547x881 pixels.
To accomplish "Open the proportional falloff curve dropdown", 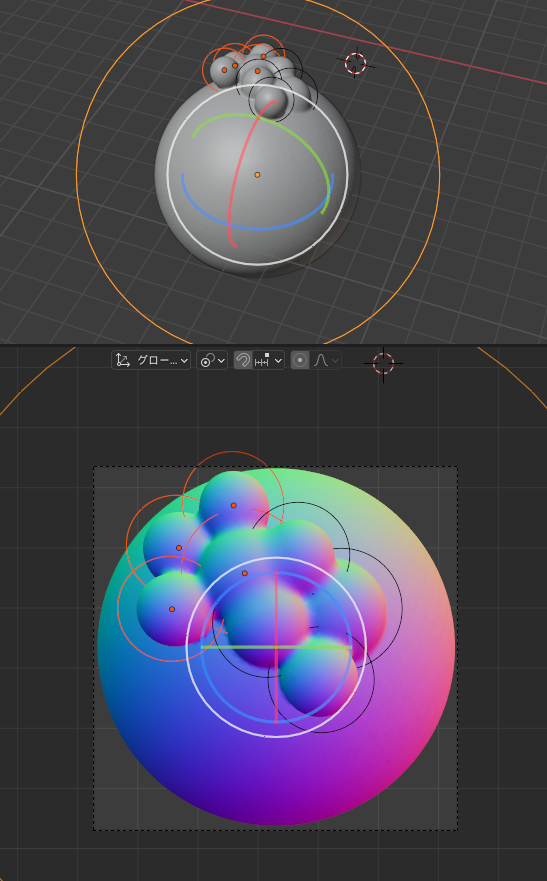I will tap(326, 360).
